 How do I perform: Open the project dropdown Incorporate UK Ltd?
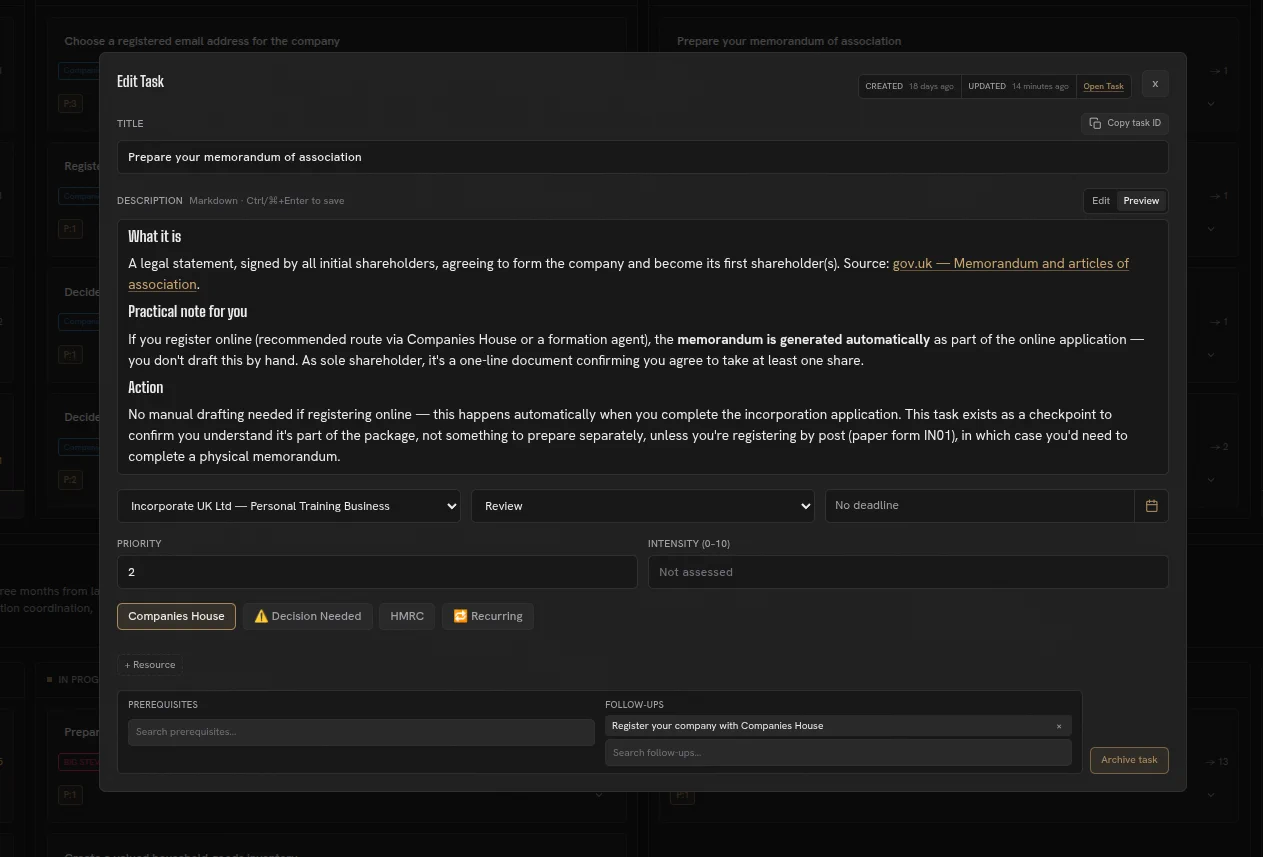pos(289,506)
